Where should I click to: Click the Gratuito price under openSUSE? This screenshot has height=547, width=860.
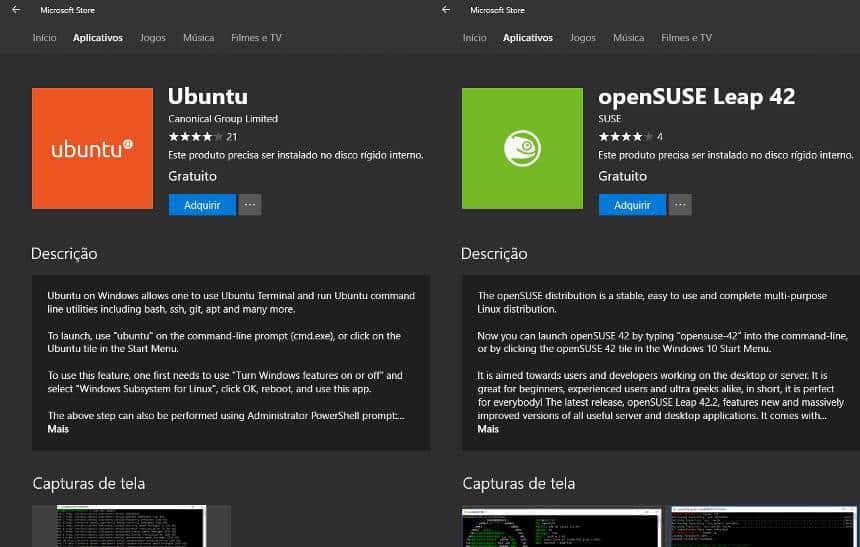click(623, 176)
